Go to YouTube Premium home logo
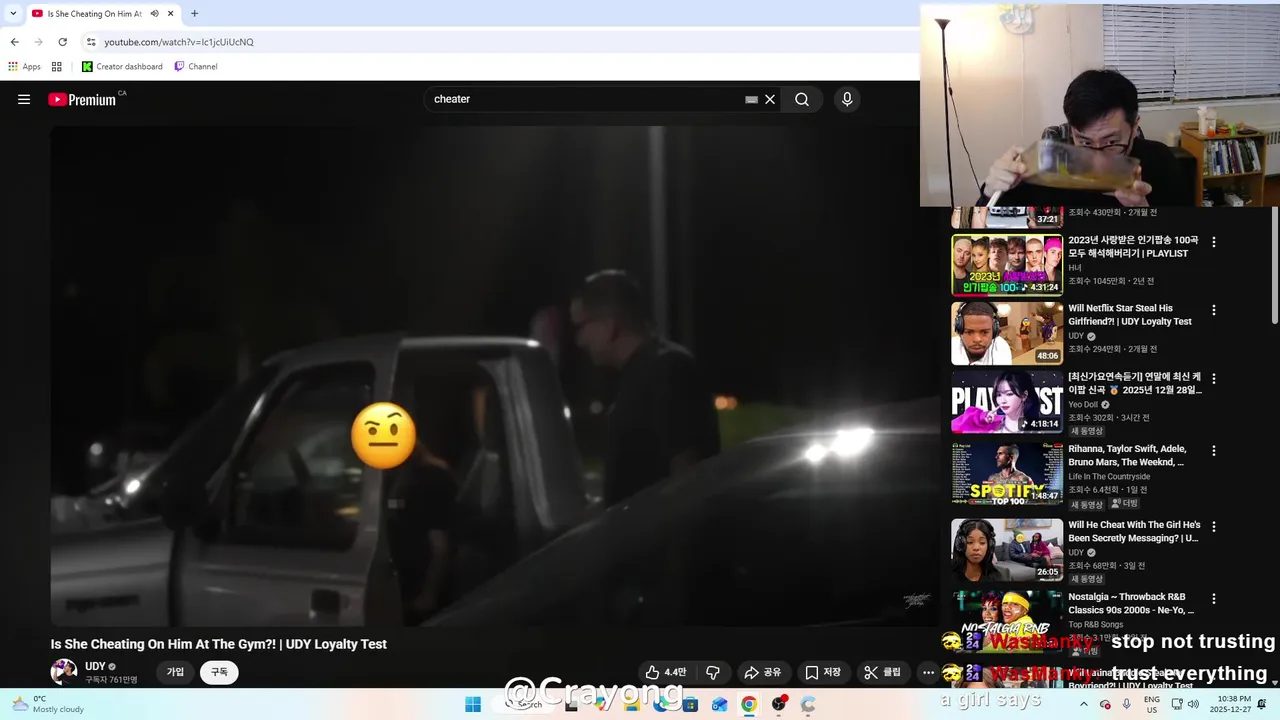1280x720 pixels. pos(83,99)
